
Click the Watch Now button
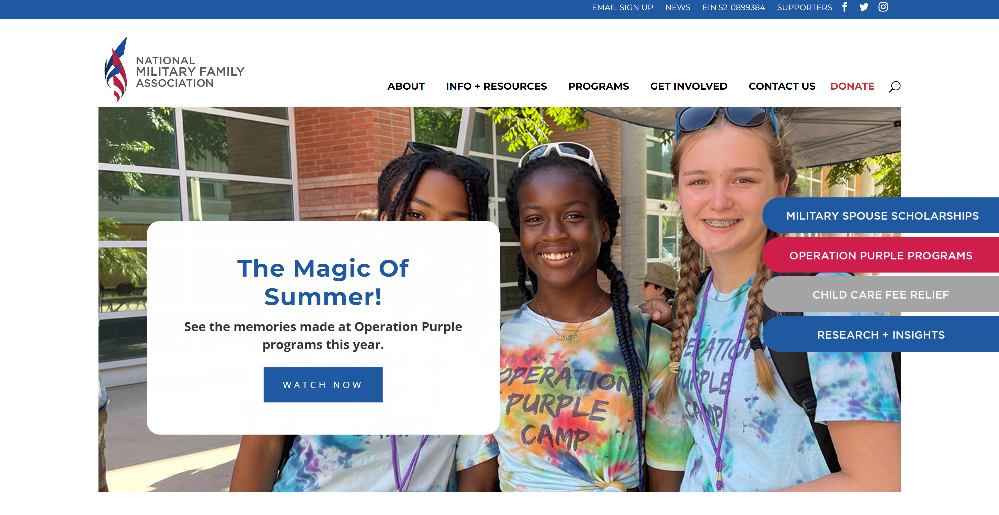click(323, 384)
